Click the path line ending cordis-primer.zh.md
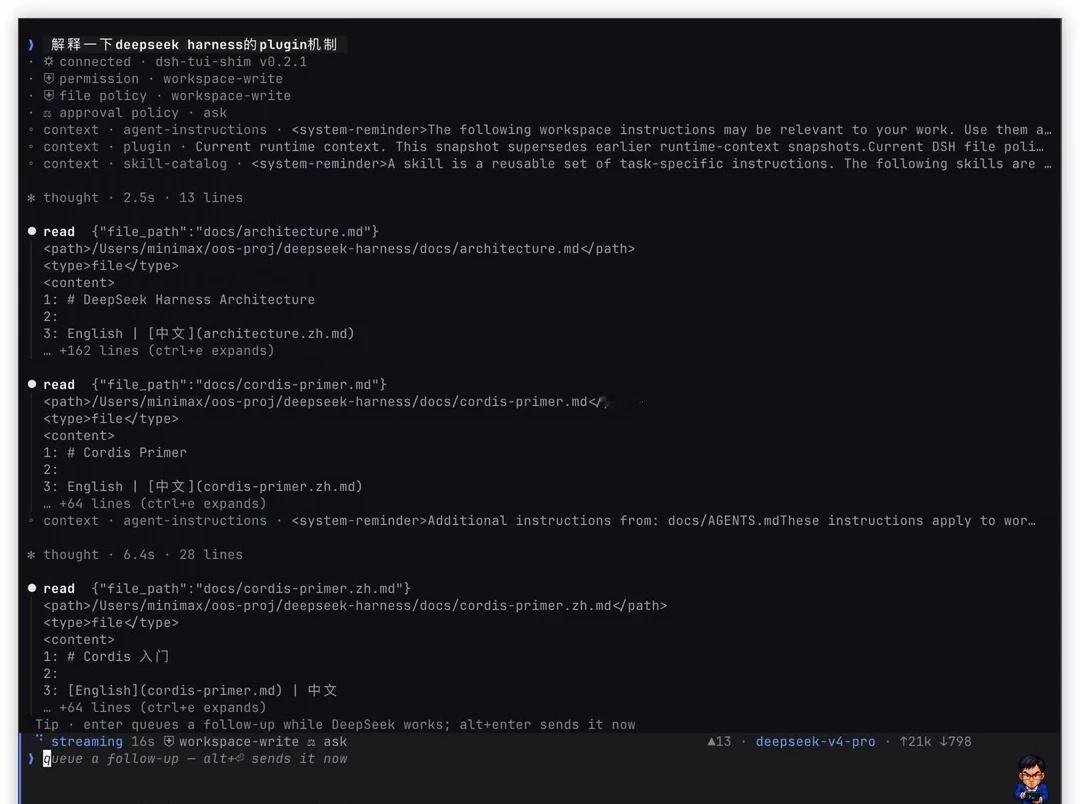The height and width of the screenshot is (804, 1080). coord(355,606)
